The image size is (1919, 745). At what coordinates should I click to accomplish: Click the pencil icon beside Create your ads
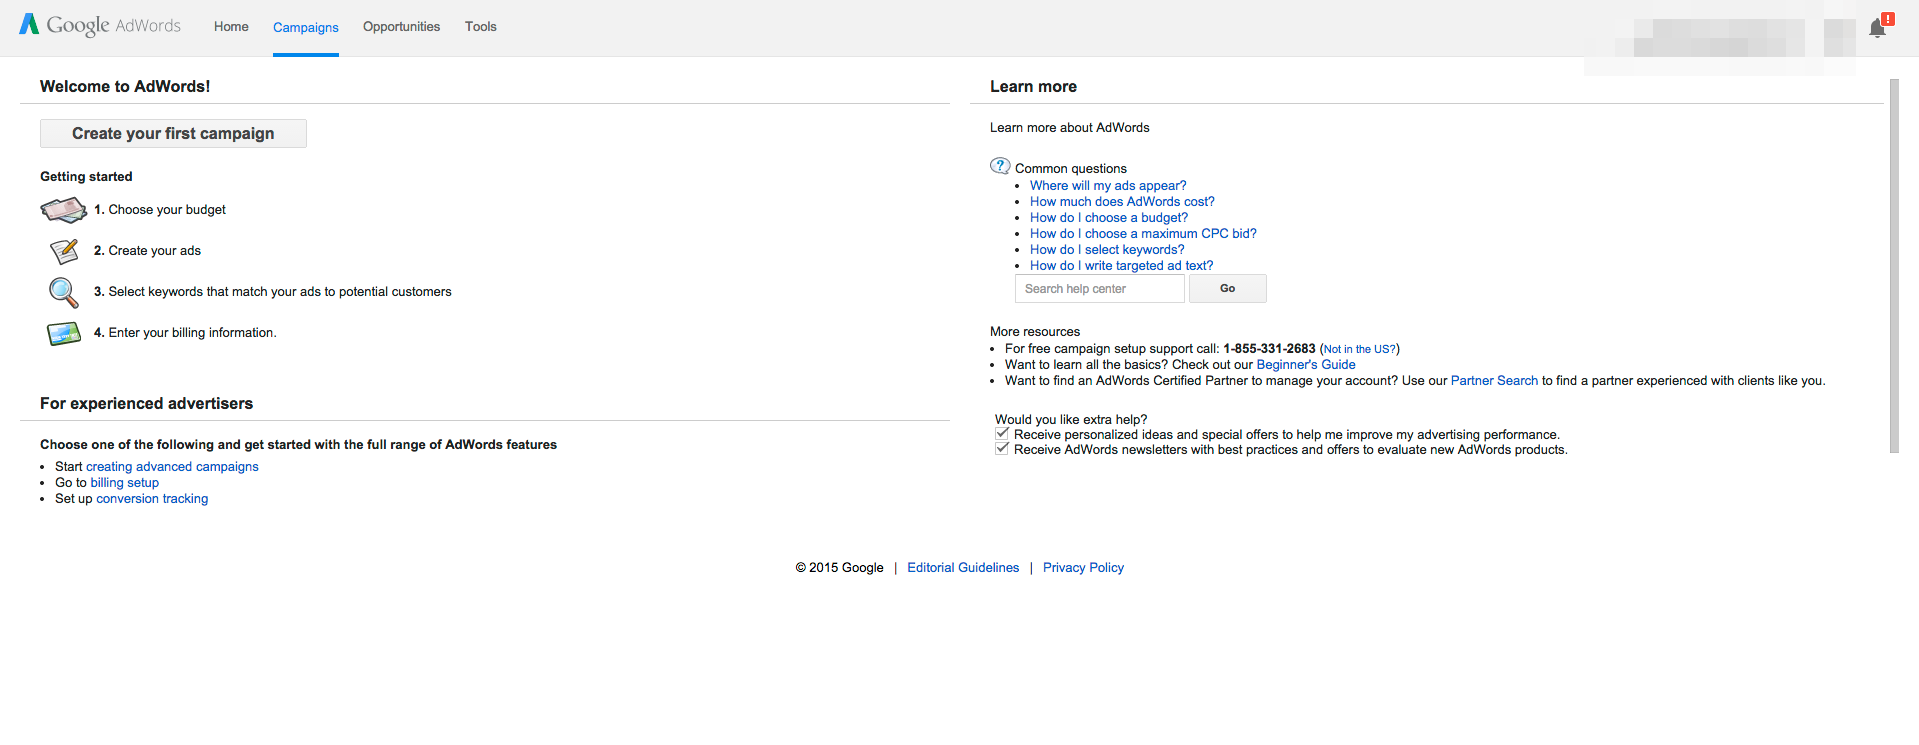click(x=64, y=251)
